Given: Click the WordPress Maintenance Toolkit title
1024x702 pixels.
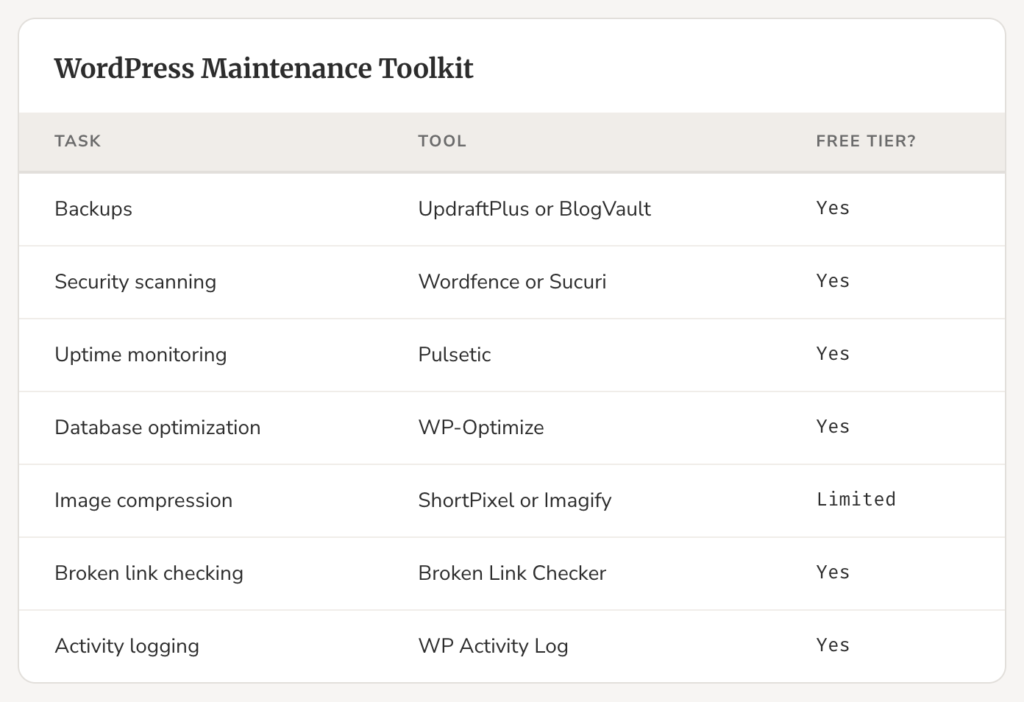Looking at the screenshot, I should click(263, 69).
